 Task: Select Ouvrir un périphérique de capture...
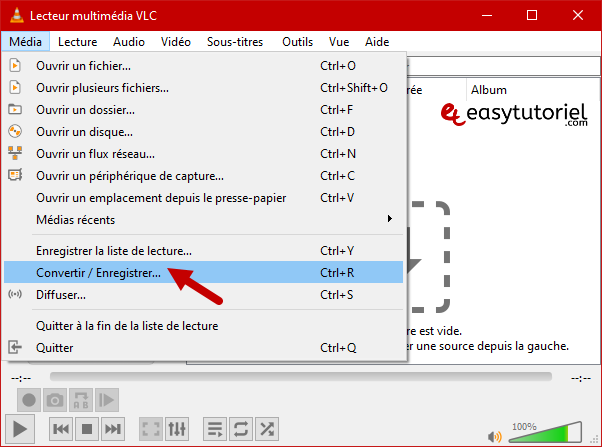(x=203, y=176)
